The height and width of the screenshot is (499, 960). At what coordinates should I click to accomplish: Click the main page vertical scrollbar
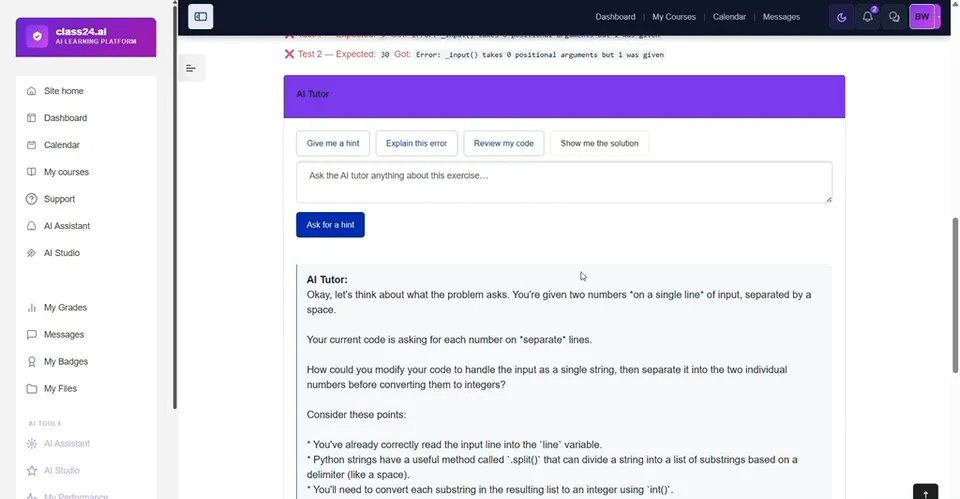click(x=955, y=295)
